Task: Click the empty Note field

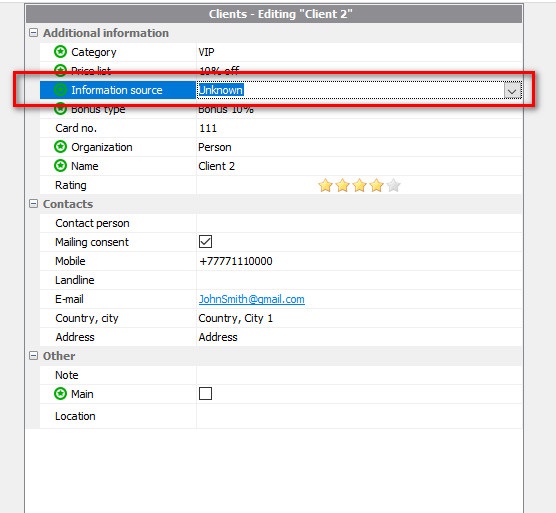Action: coord(359,375)
